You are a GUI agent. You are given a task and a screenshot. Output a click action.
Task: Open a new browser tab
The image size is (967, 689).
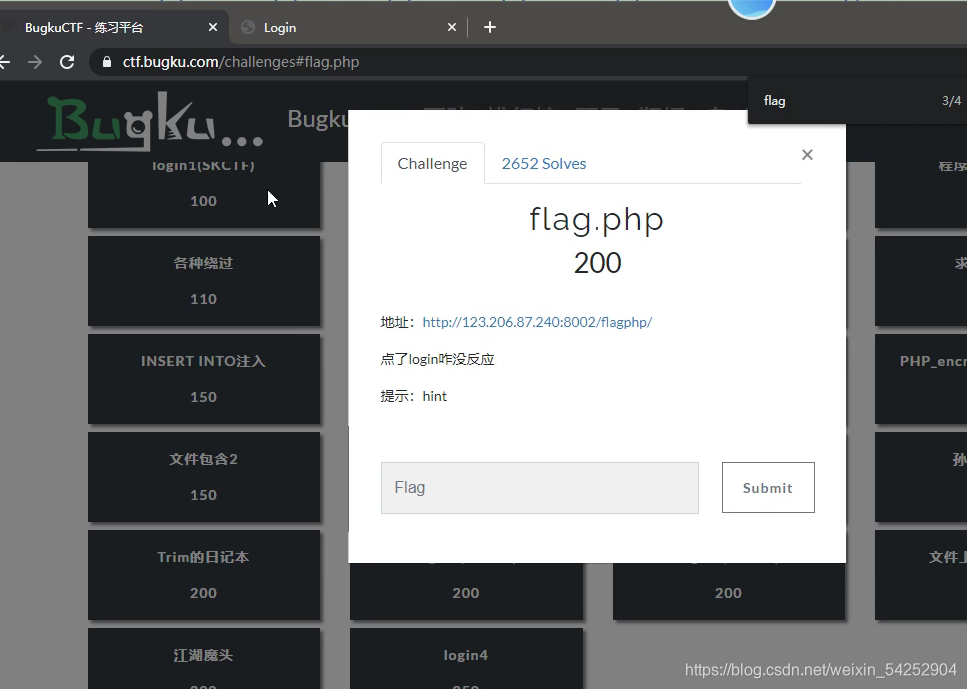point(490,27)
